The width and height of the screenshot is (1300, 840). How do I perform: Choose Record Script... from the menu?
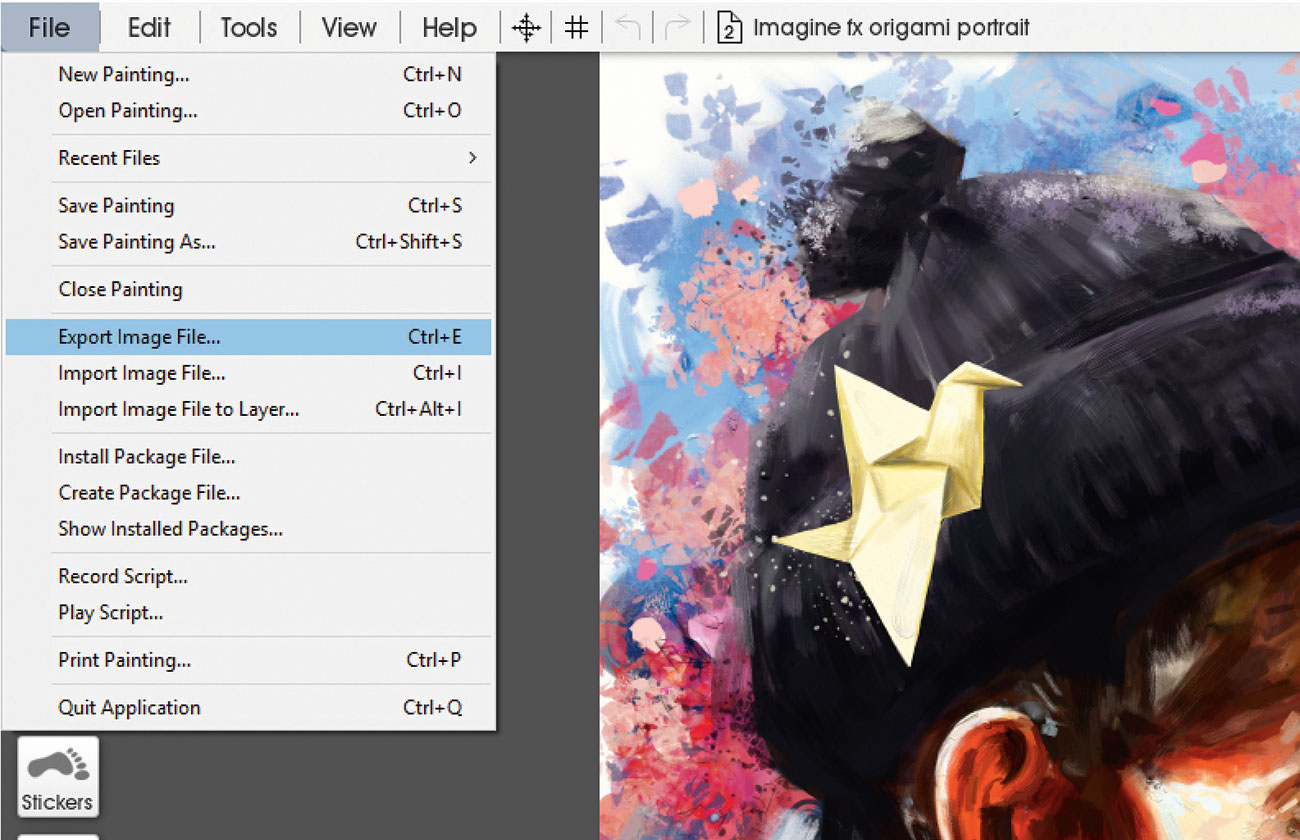click(x=248, y=576)
